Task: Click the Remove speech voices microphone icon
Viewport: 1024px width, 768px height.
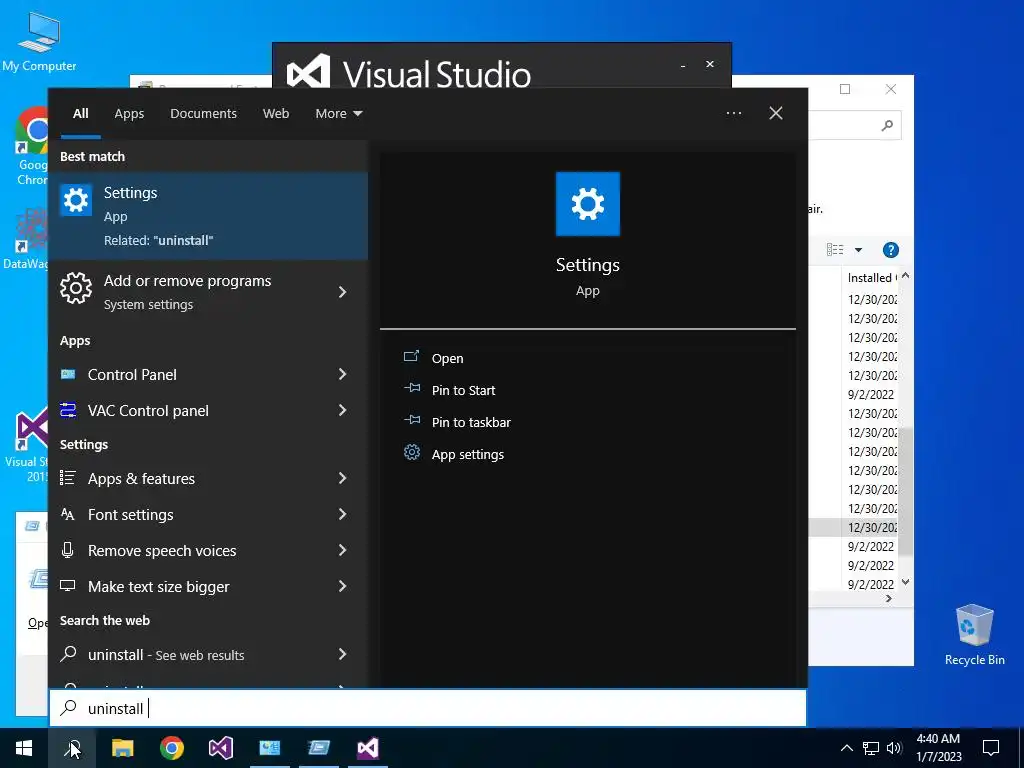Action: pos(68,550)
